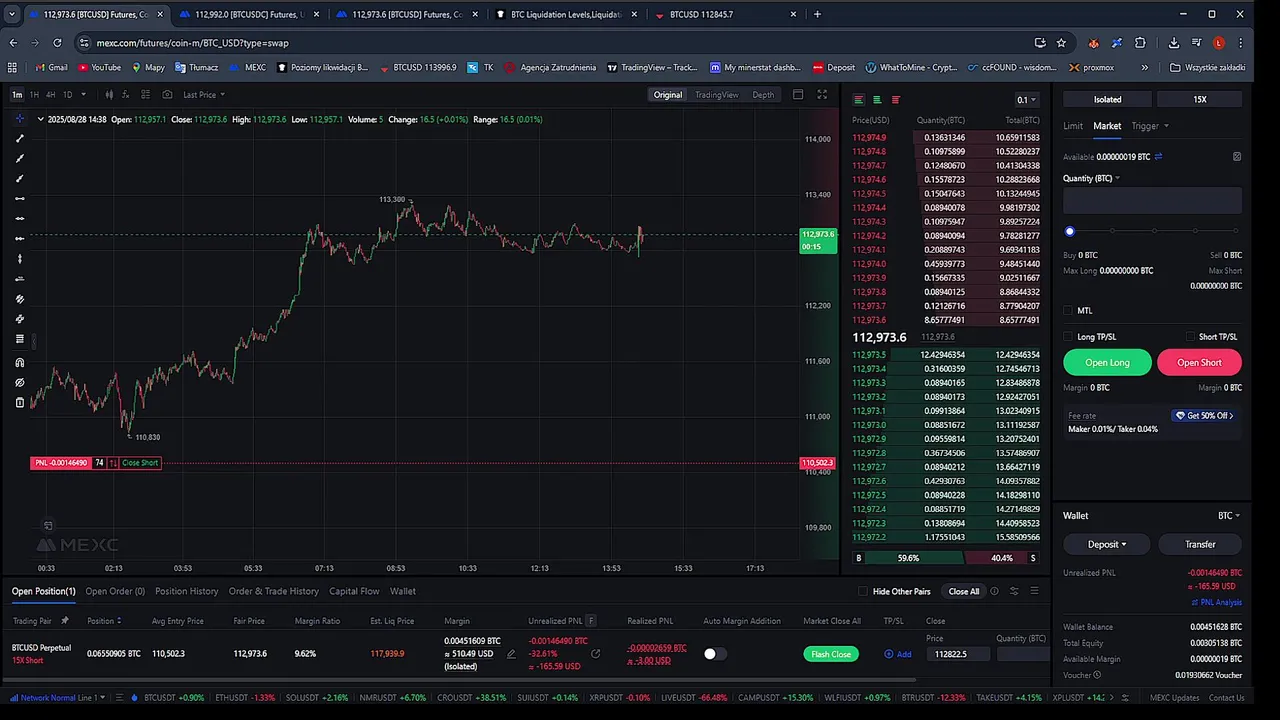1280x720 pixels.
Task: Open the PNL Analysis link
Action: point(1216,602)
